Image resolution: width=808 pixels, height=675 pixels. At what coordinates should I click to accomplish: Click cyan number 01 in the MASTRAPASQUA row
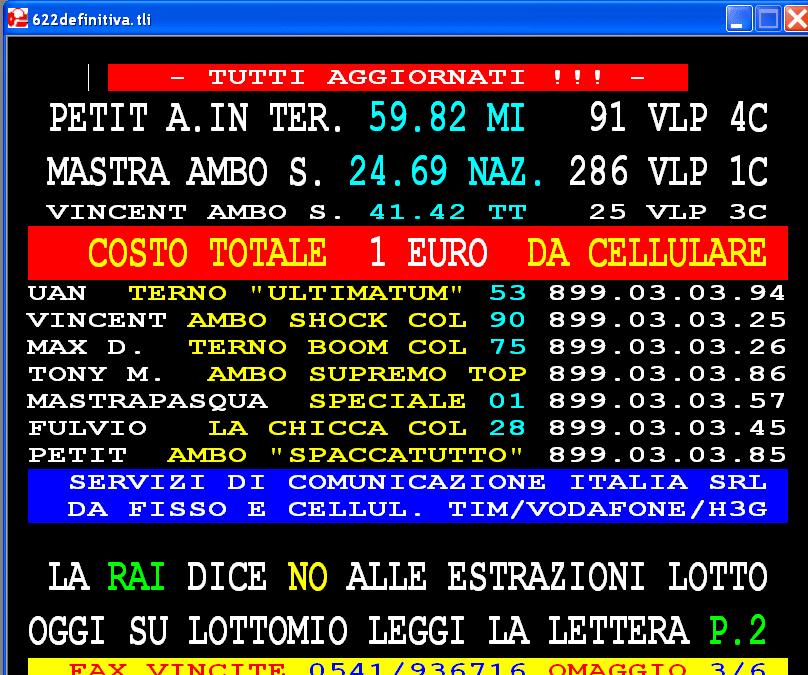[x=508, y=401]
